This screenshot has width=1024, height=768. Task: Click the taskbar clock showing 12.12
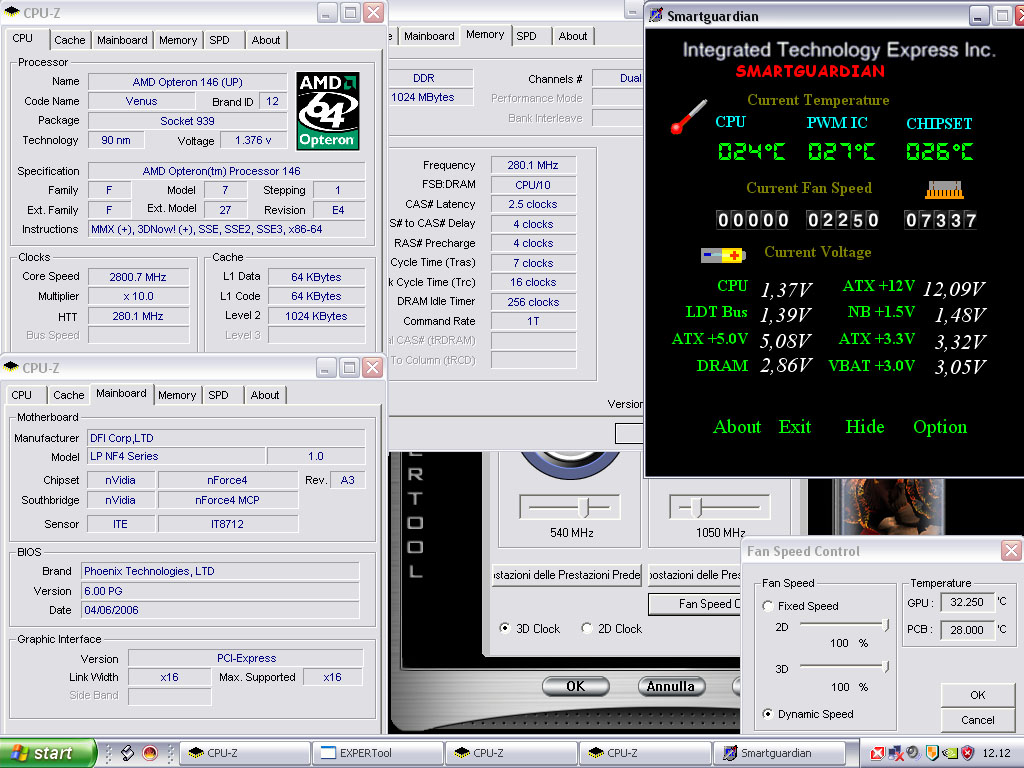click(996, 753)
